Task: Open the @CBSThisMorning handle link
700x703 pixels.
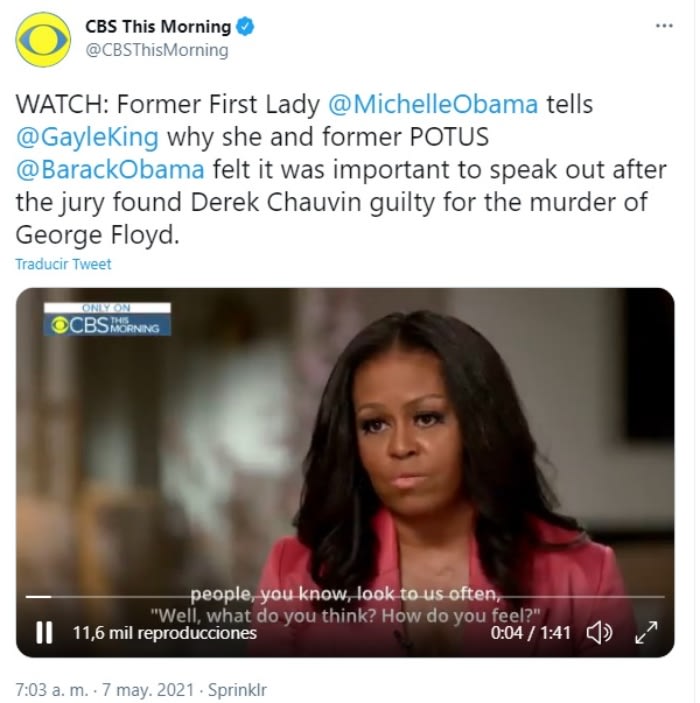Action: point(157,50)
